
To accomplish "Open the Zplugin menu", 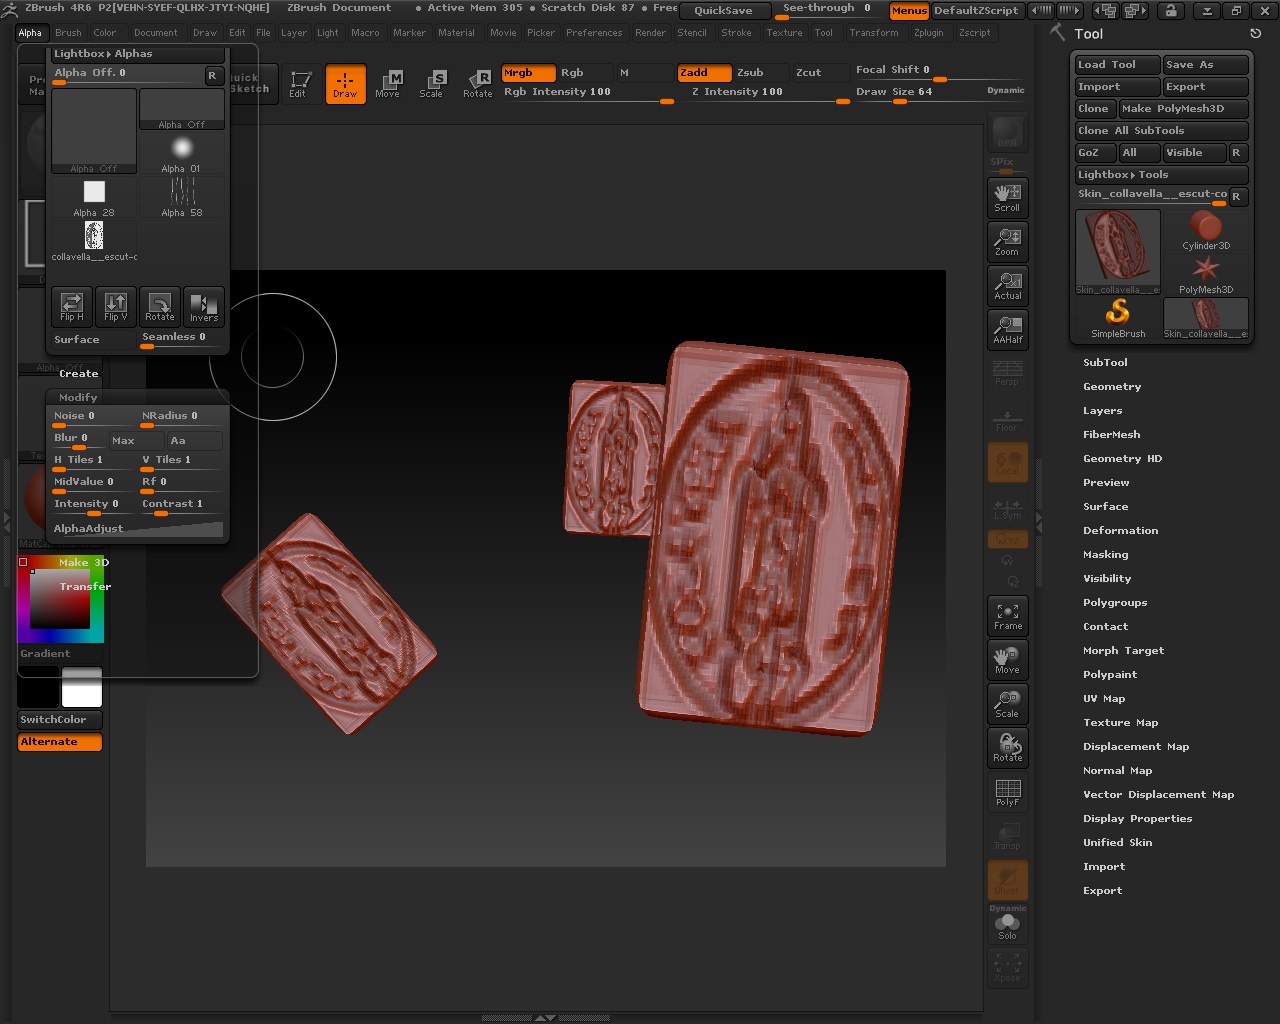I will tap(929, 33).
